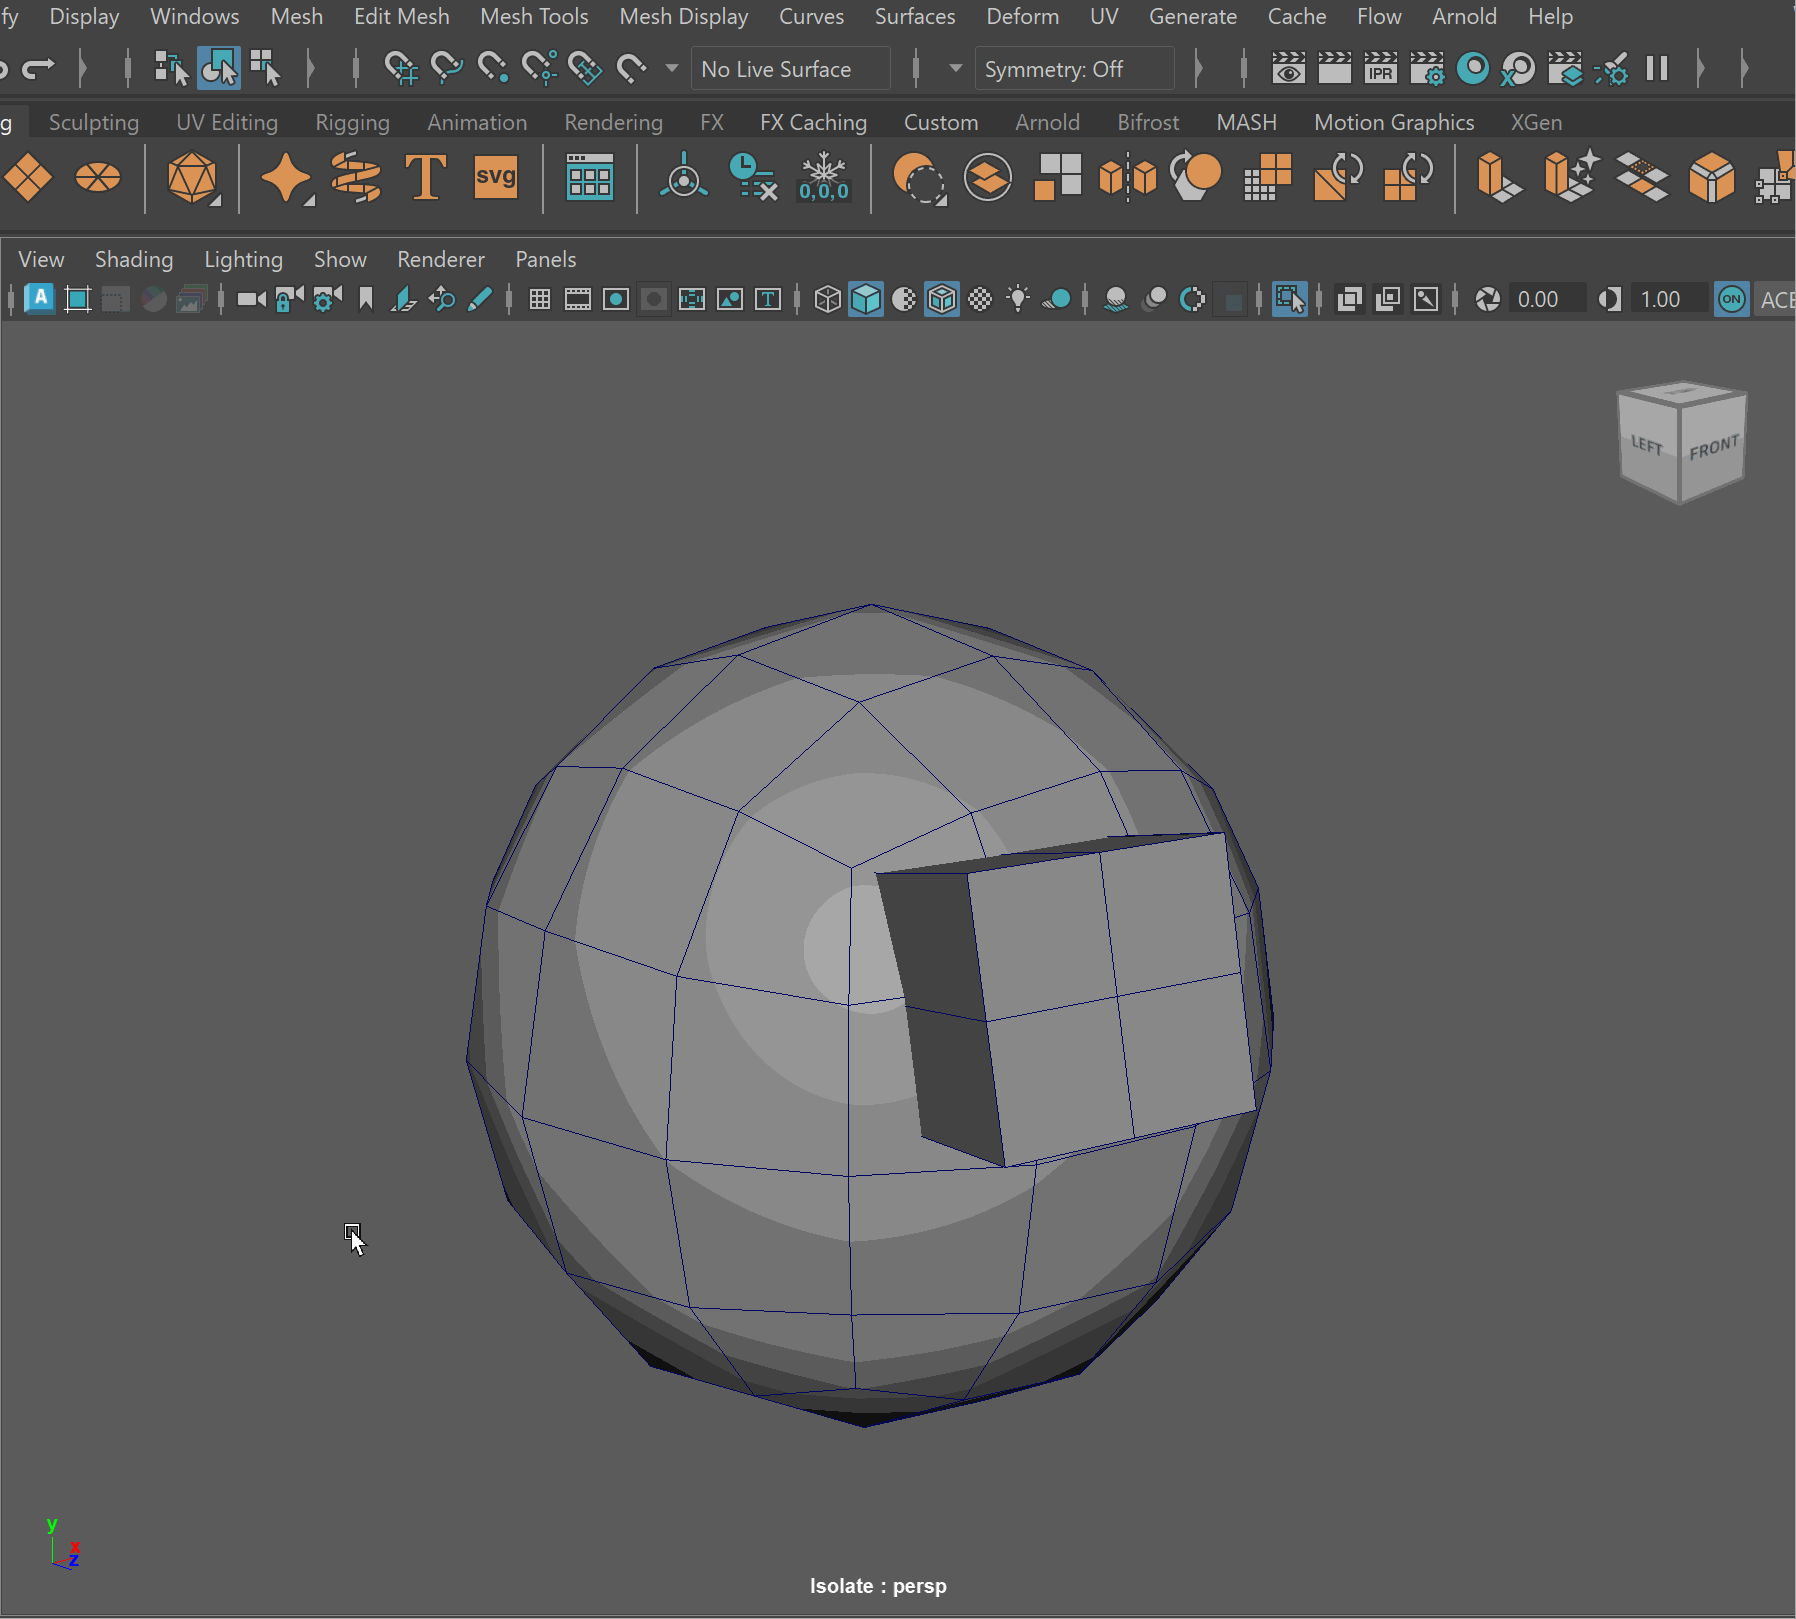The height and width of the screenshot is (1619, 1796).
Task: Expand the snap options dropdown arrow
Action: [x=672, y=69]
